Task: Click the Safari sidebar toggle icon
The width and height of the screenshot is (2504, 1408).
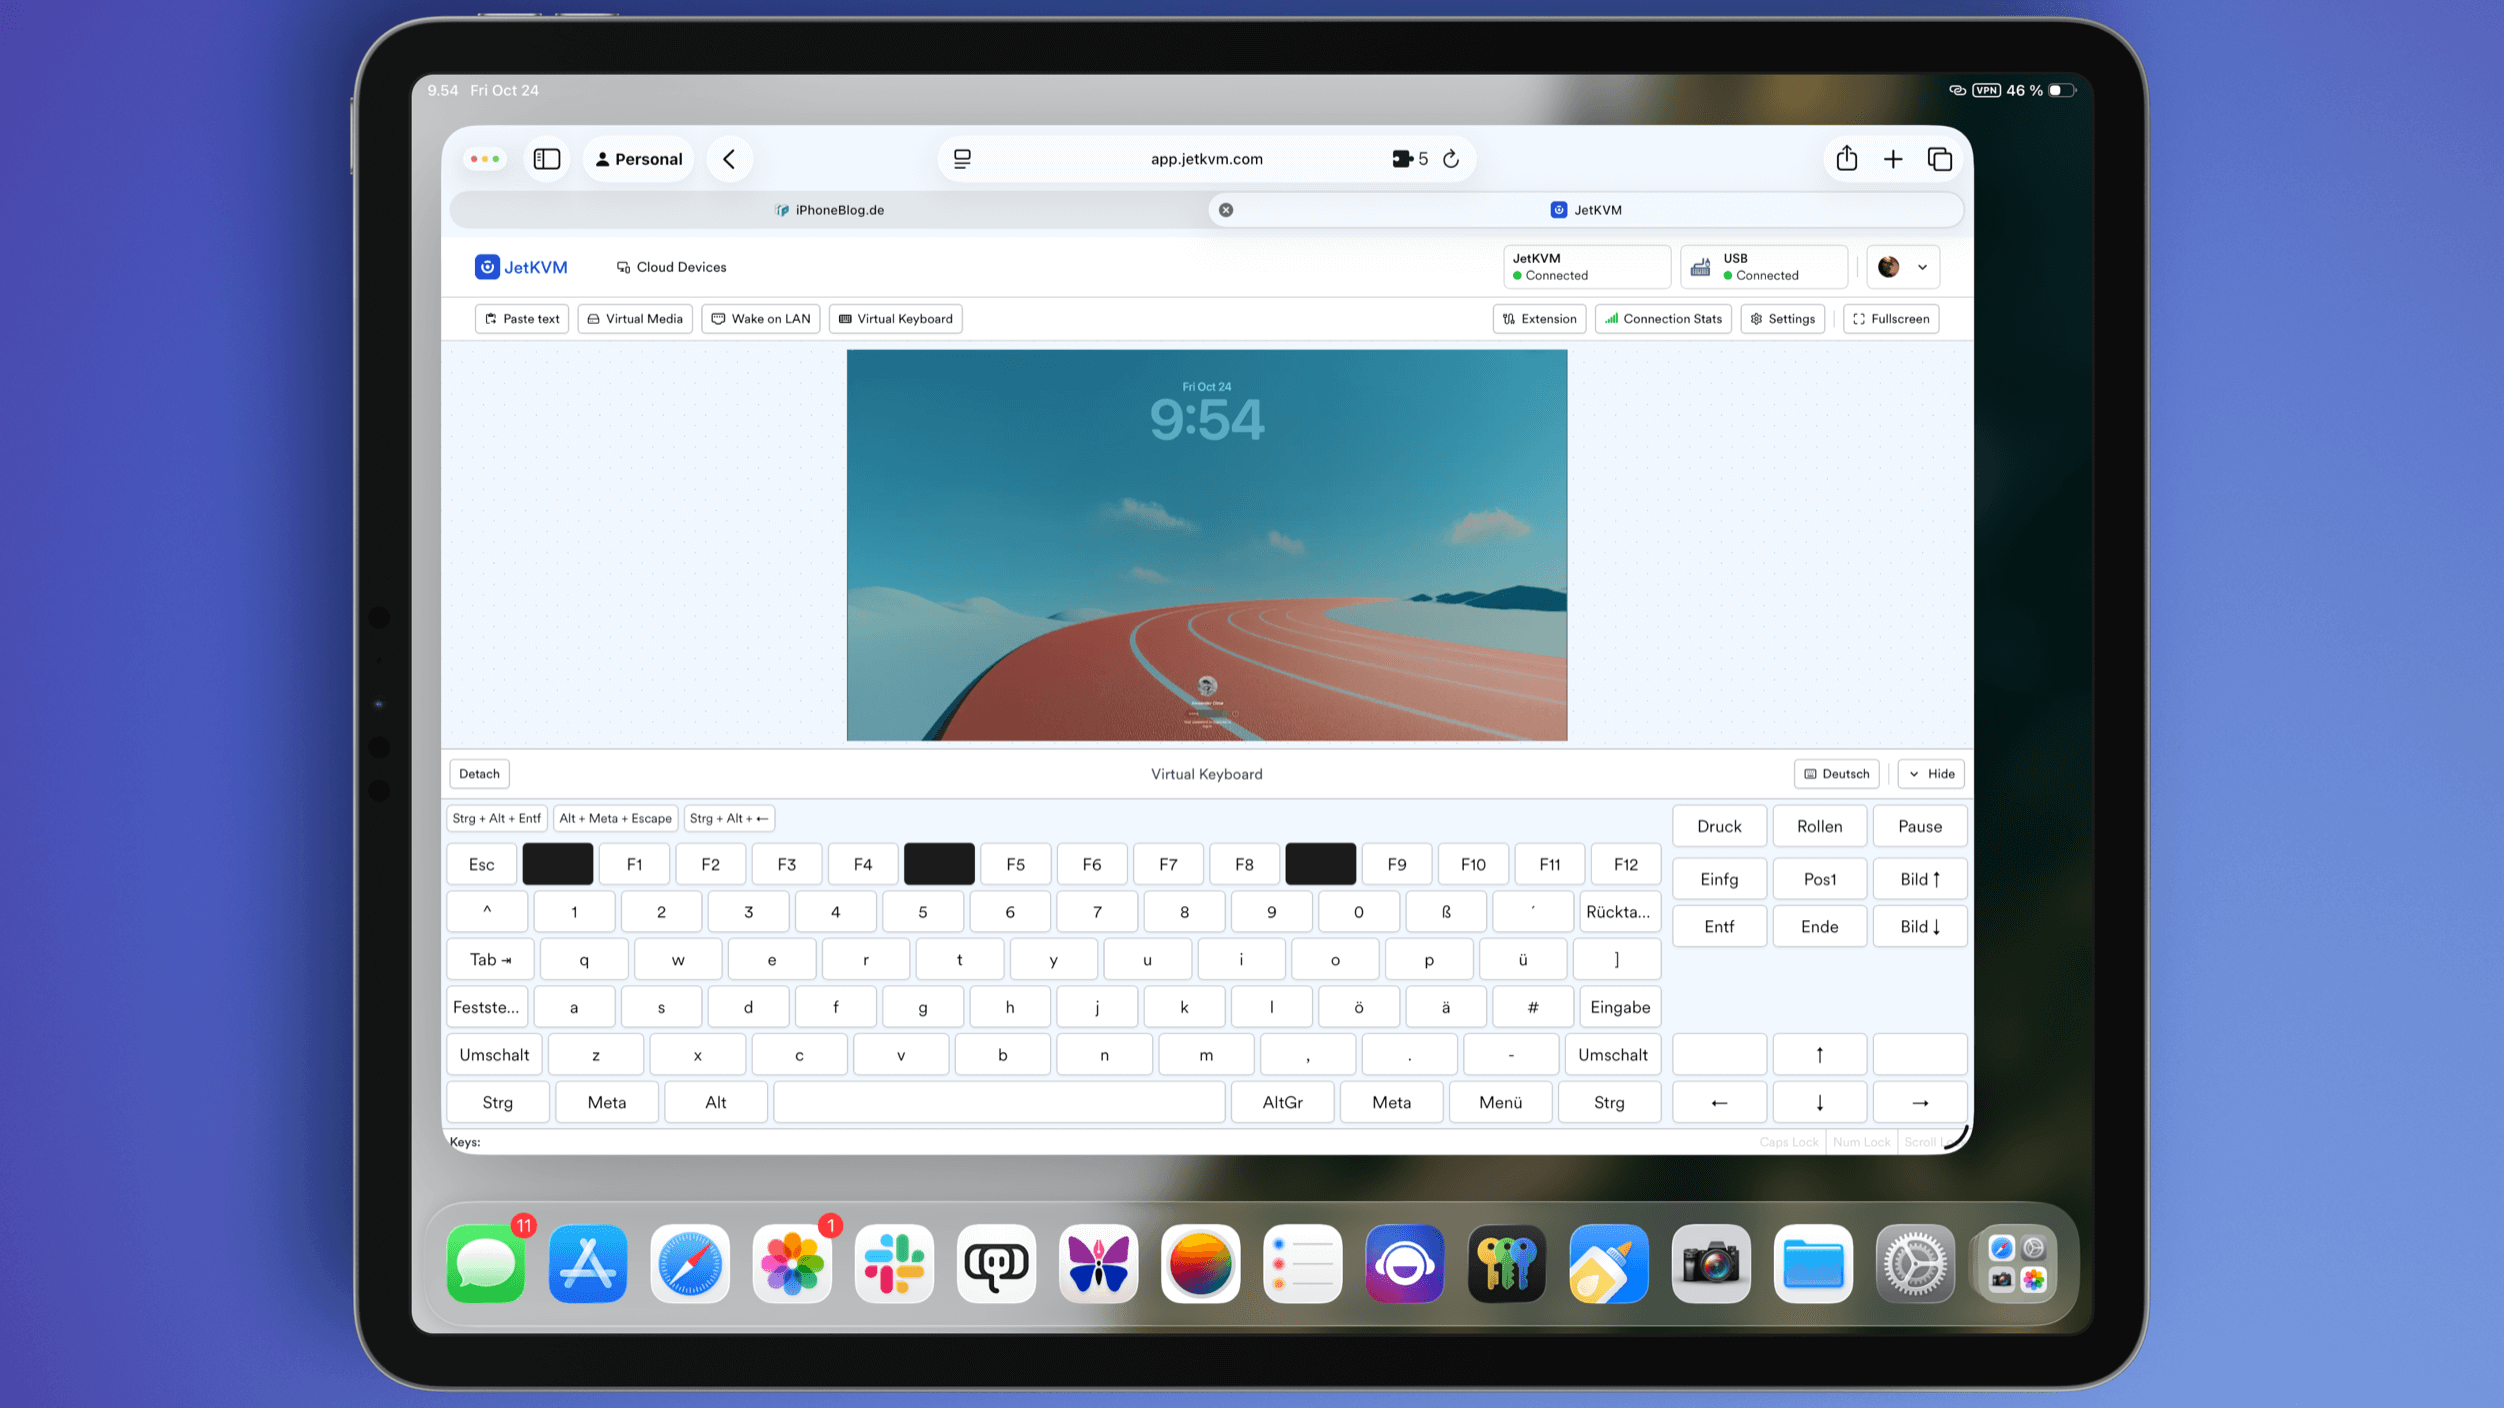Action: [547, 159]
